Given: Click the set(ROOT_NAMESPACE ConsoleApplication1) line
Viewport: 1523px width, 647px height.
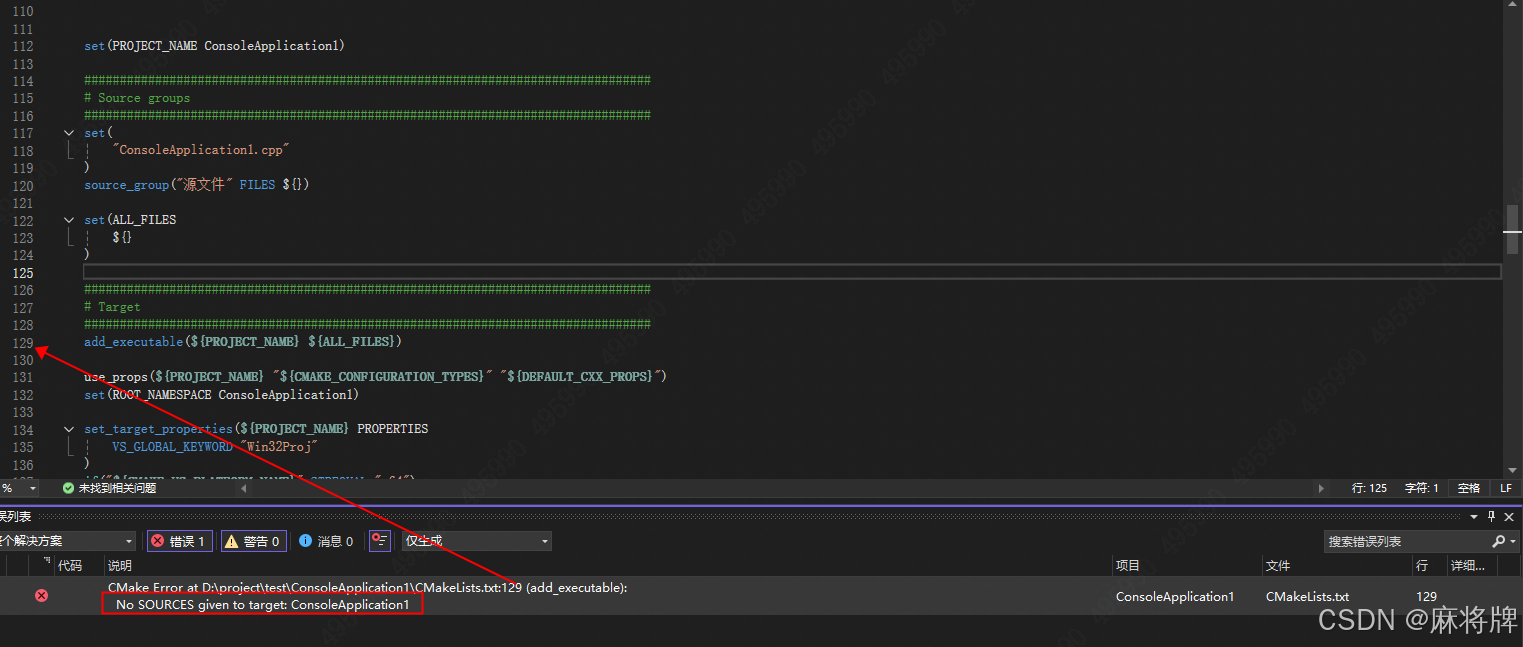Looking at the screenshot, I should pyautogui.click(x=221, y=394).
